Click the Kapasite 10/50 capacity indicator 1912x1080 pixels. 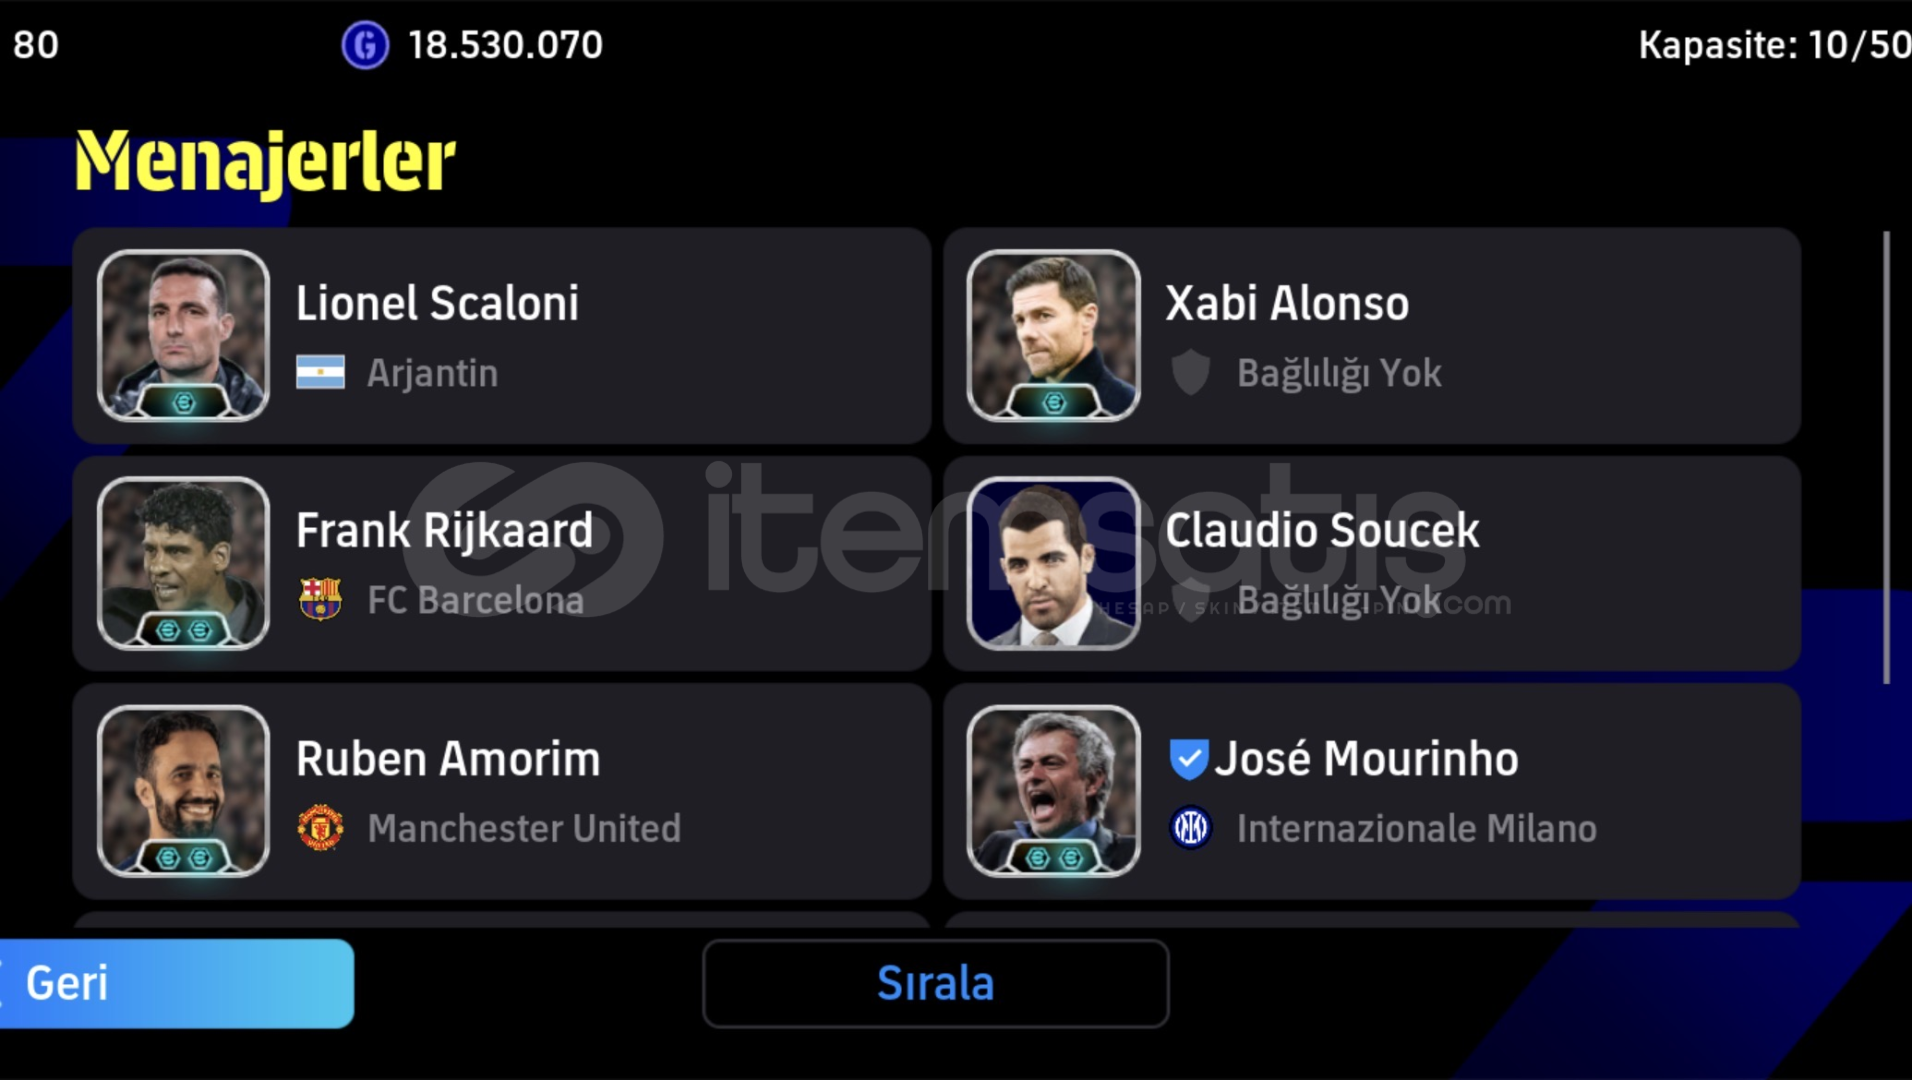[1774, 45]
